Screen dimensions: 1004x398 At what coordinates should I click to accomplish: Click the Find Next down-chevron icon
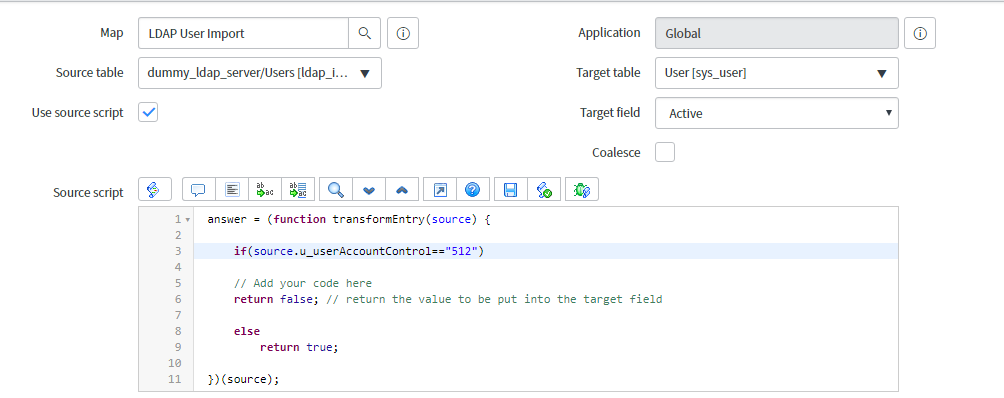click(x=369, y=189)
